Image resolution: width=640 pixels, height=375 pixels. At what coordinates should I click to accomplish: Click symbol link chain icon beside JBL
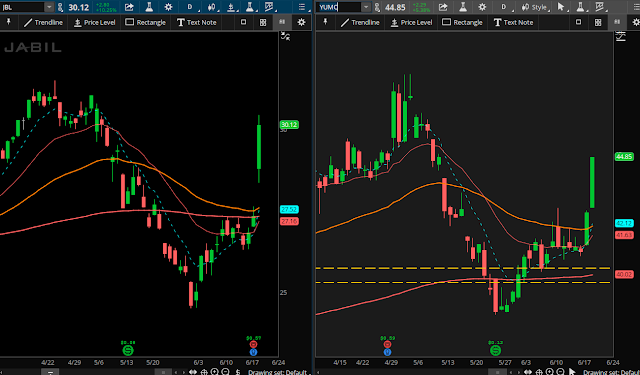(60, 7)
